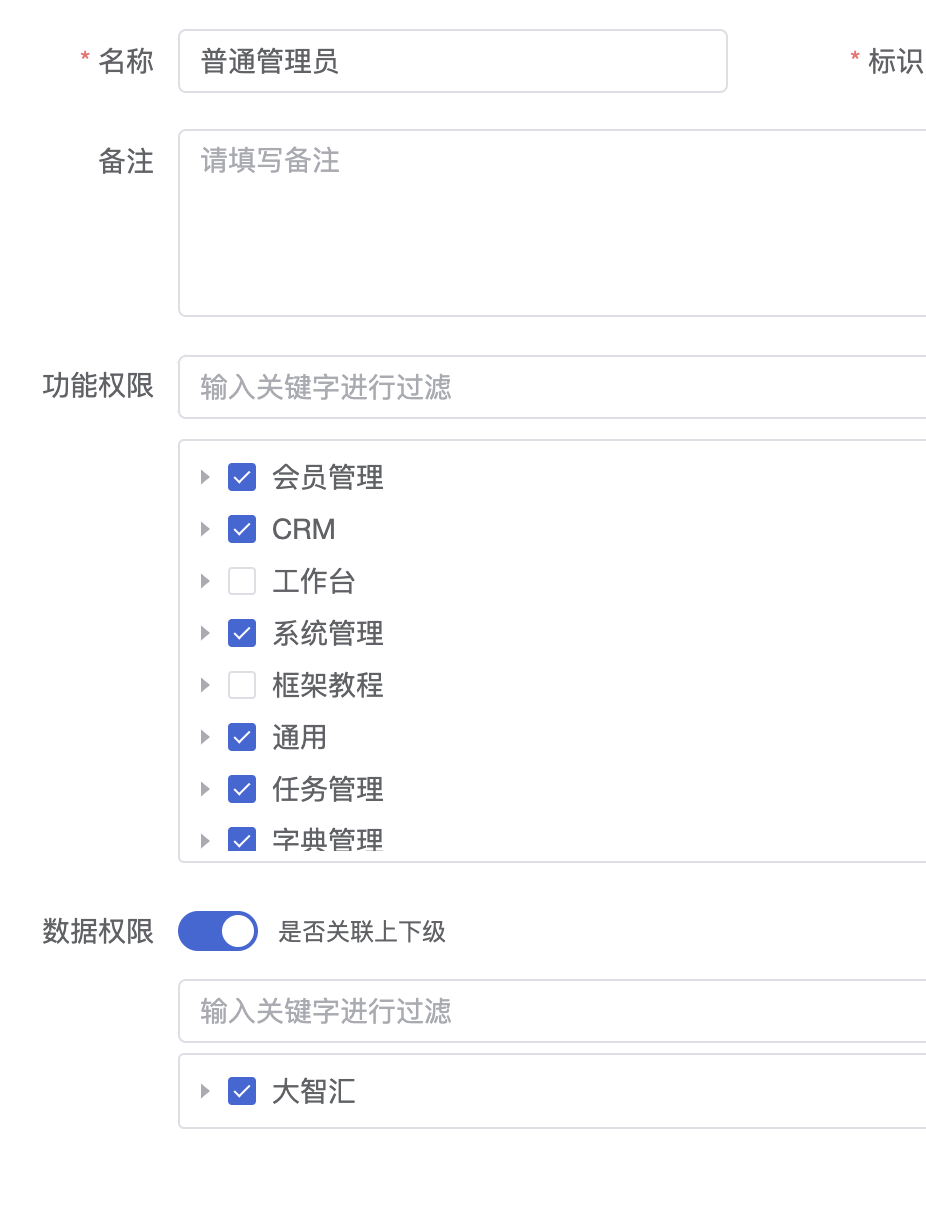926x1228 pixels.
Task: Uncheck the 会员管理 permission checkbox
Action: click(x=241, y=477)
